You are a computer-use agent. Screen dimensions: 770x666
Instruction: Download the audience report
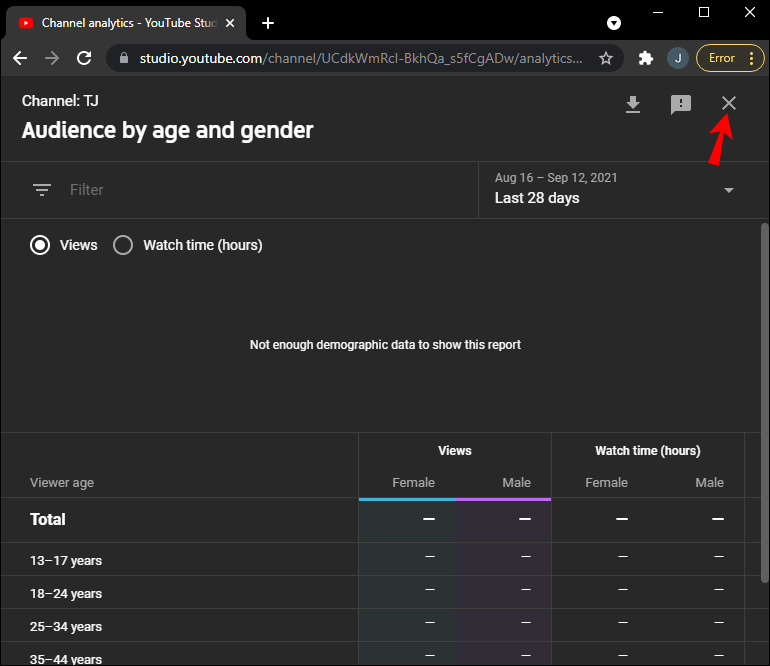(632, 105)
